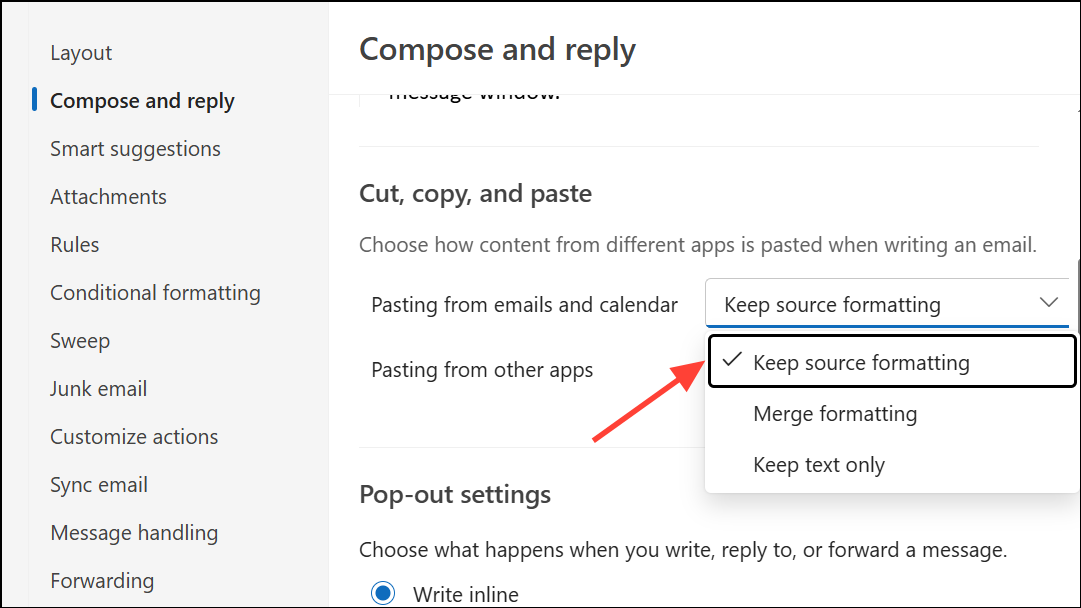1081x608 pixels.
Task: Open Forwarding settings
Action: [x=102, y=581]
